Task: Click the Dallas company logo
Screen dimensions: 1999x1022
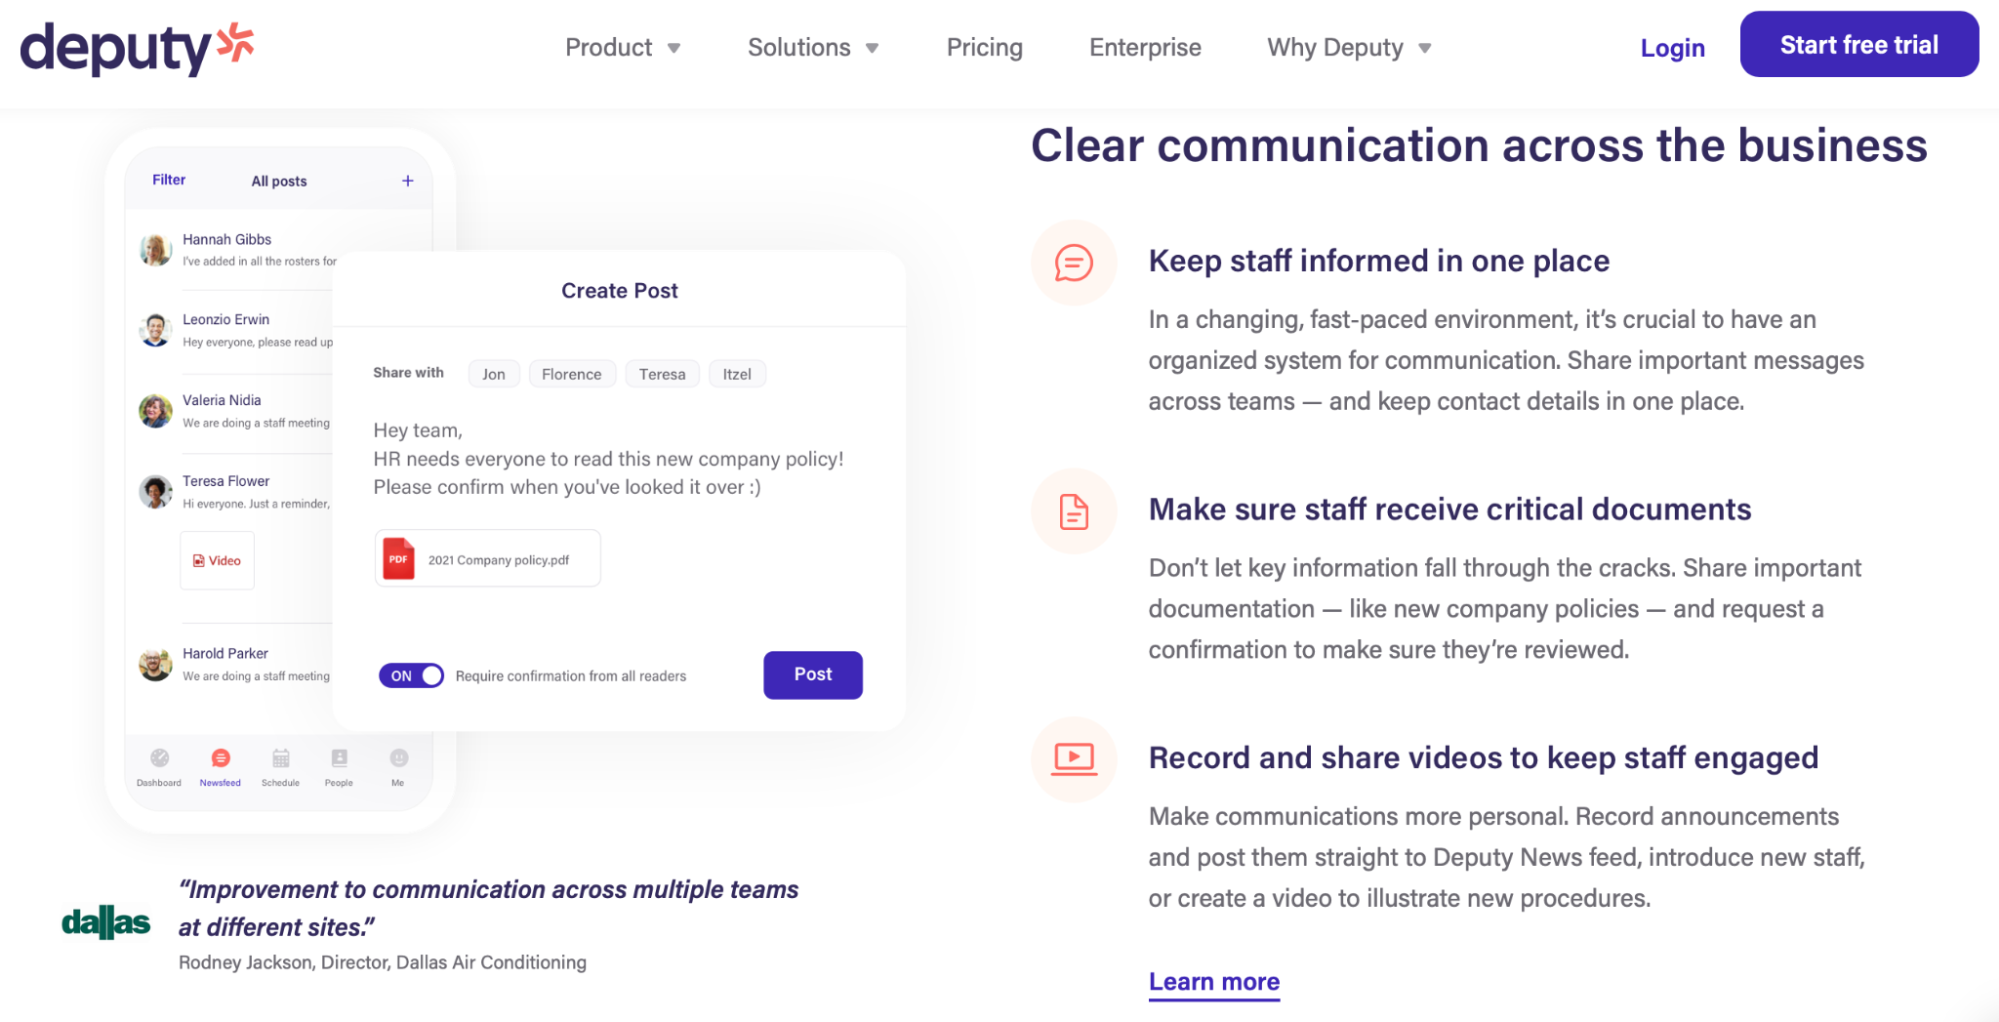Action: (106, 922)
